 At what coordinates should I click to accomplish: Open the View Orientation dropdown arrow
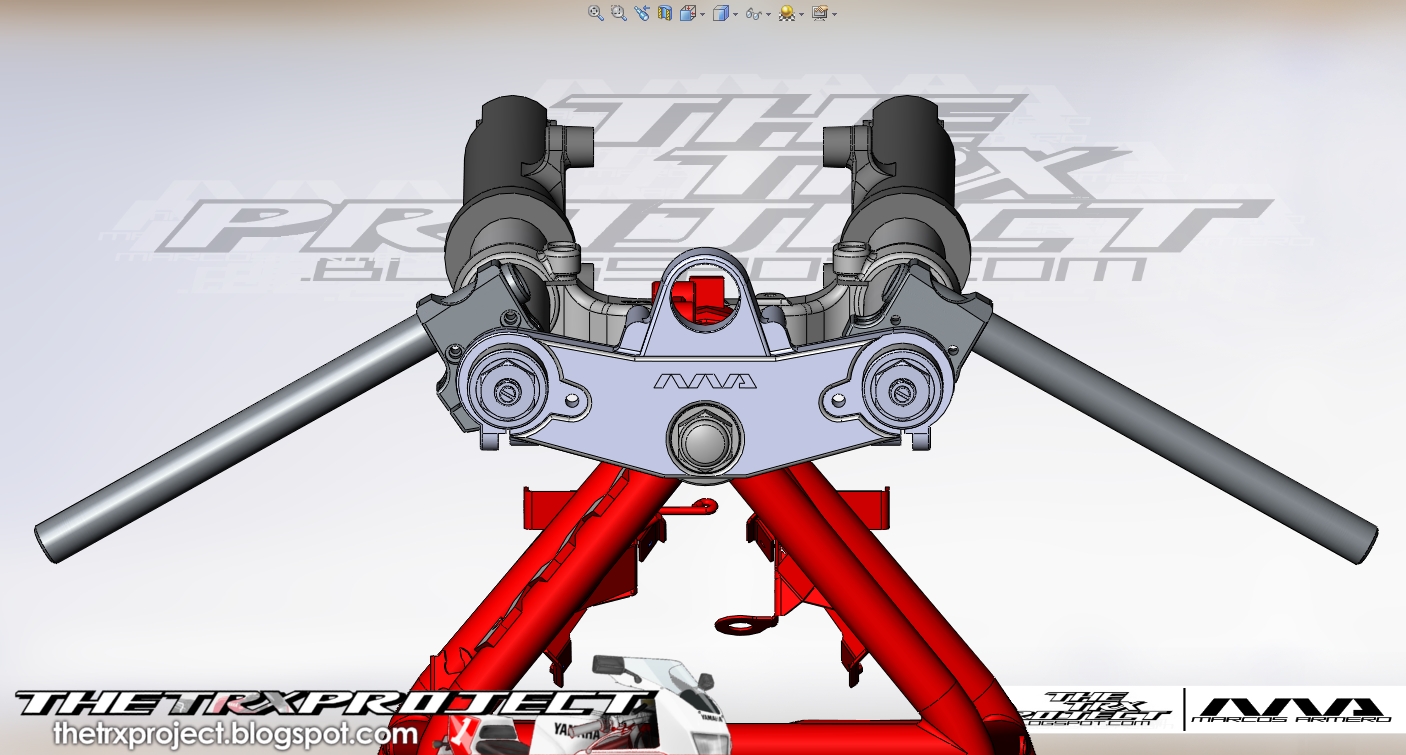pyautogui.click(x=703, y=14)
